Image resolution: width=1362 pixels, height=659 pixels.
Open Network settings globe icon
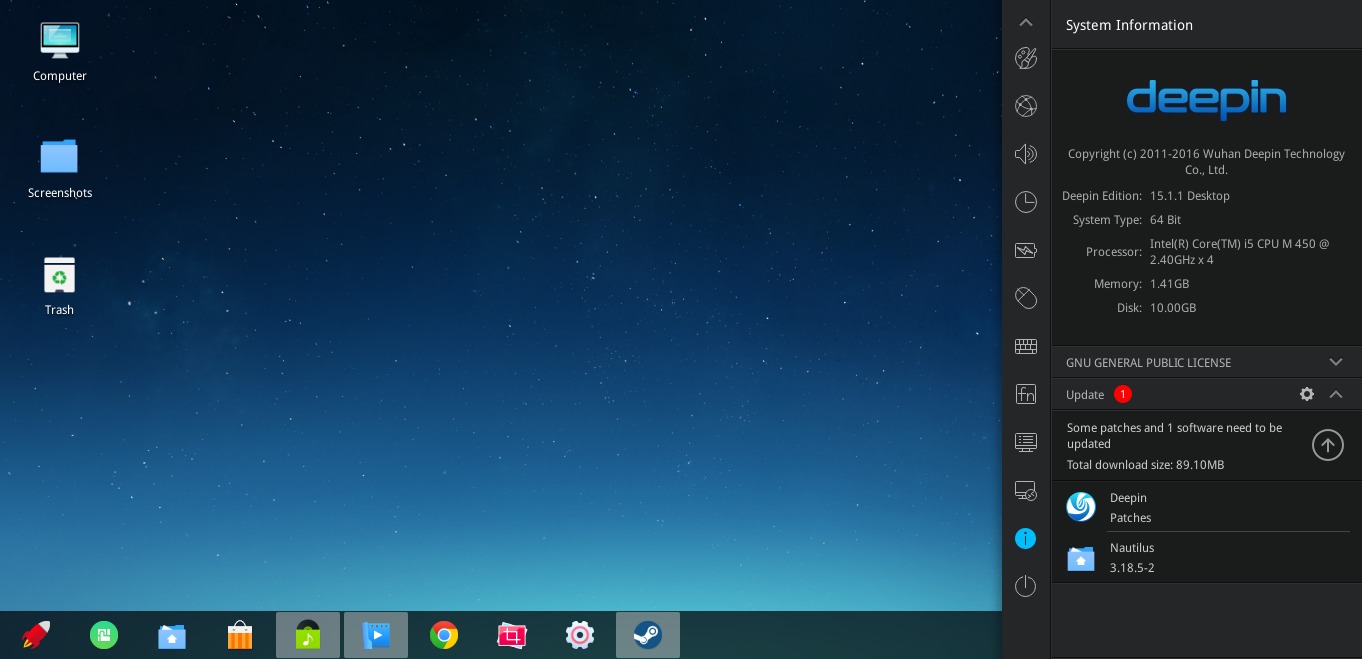click(1025, 106)
